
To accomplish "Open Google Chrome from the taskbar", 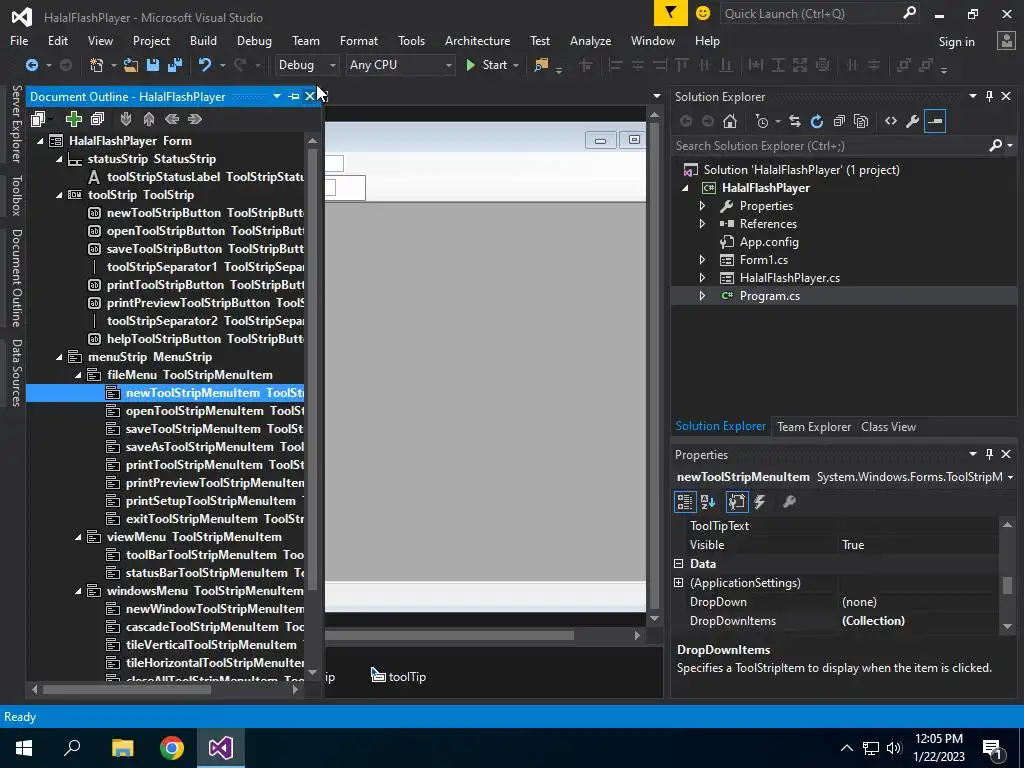I will 172,748.
